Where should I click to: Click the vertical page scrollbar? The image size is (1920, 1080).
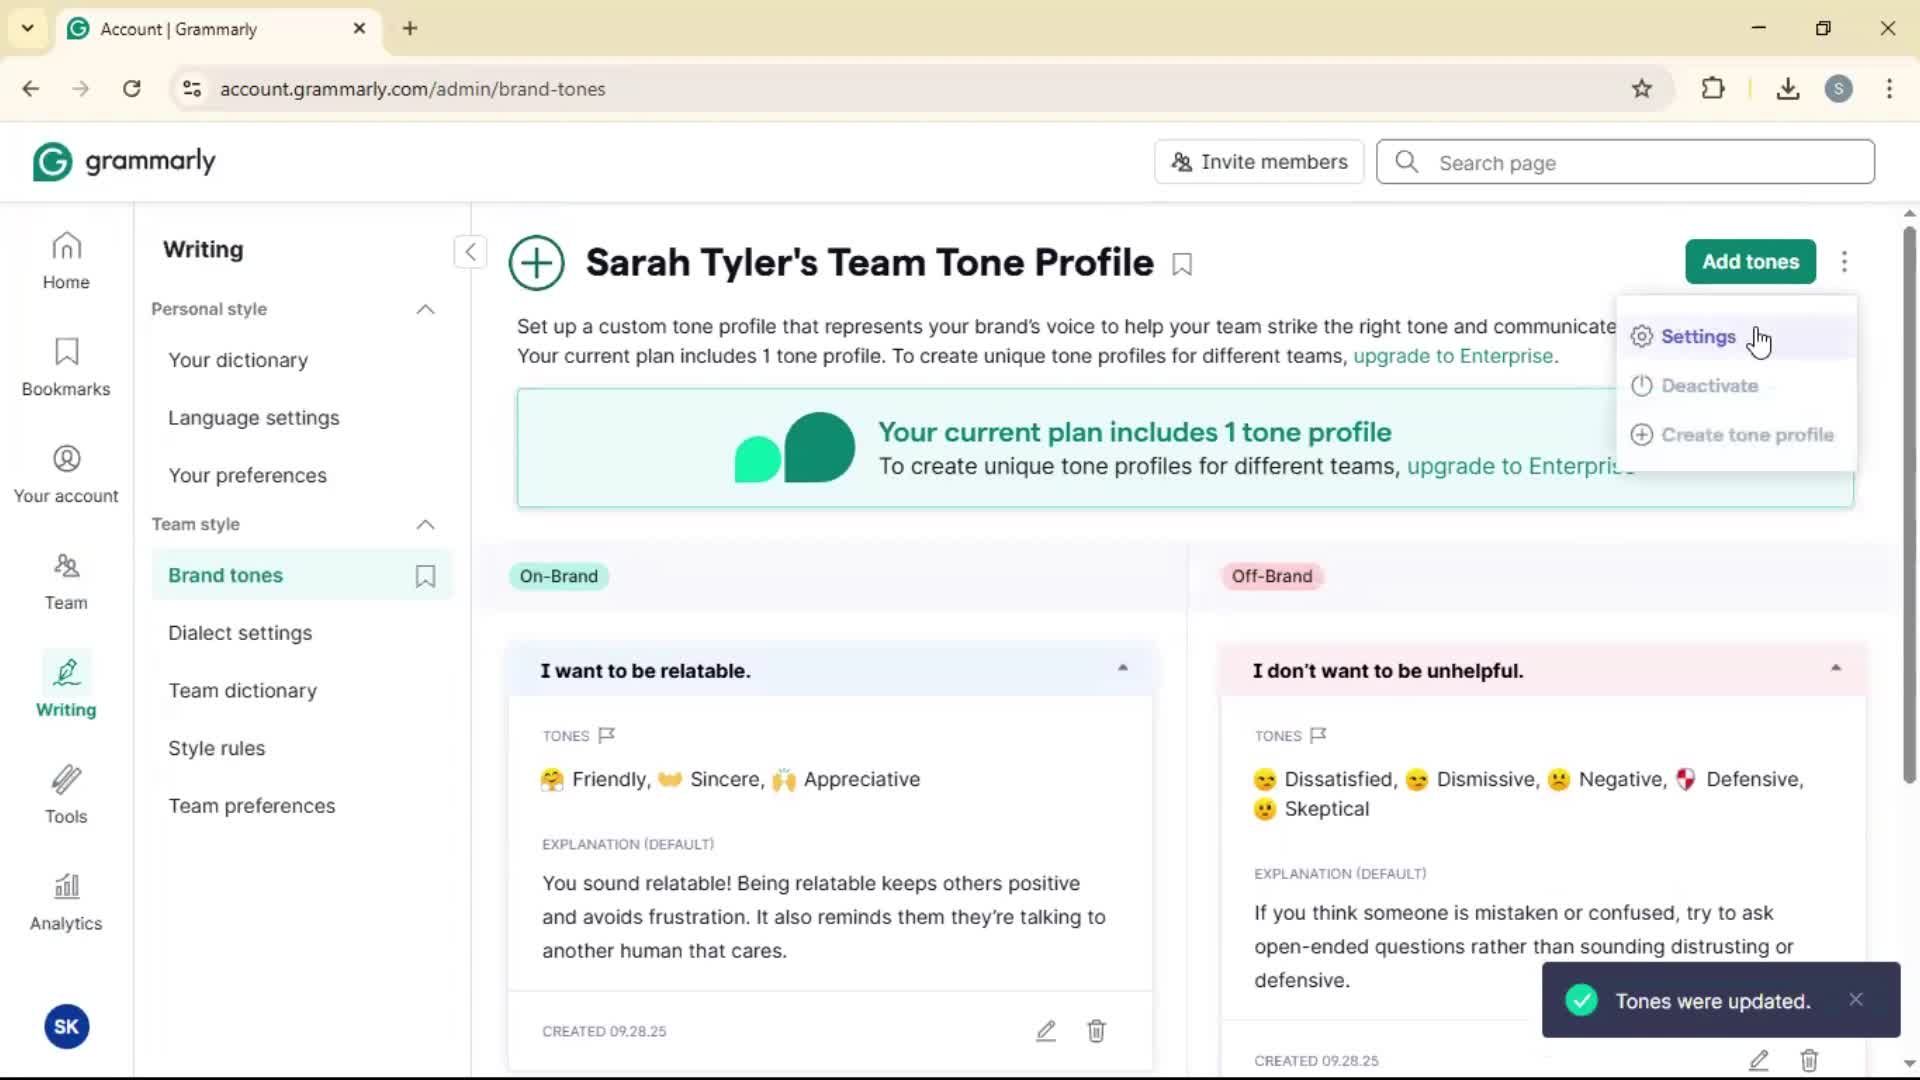pos(1908,505)
